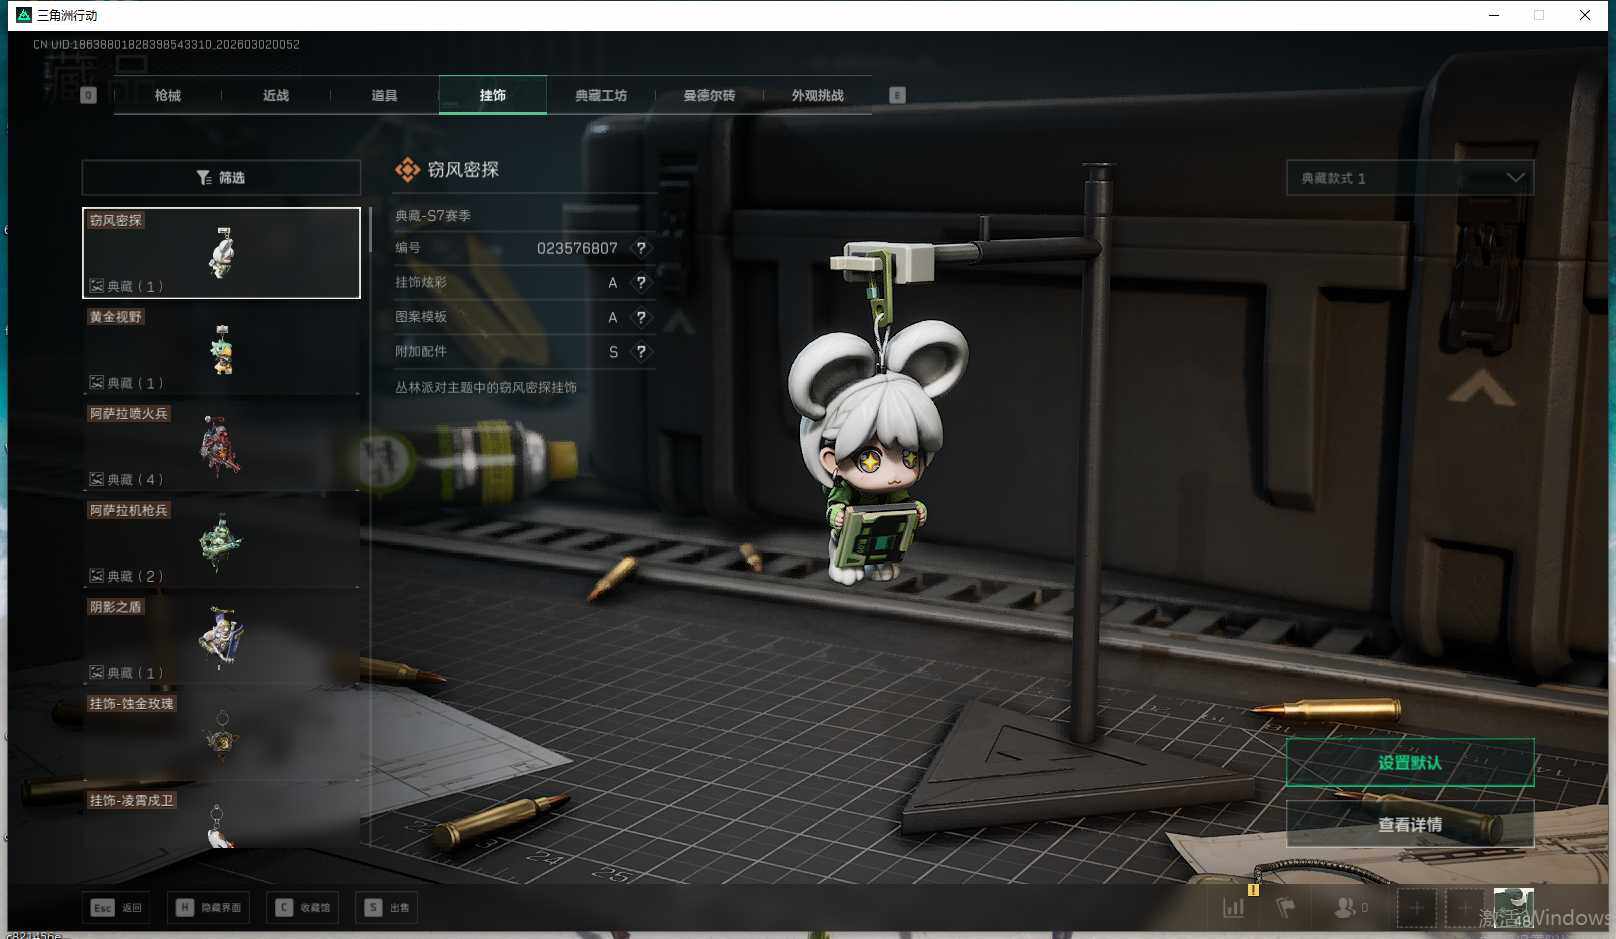Screen dimensions: 1616x939
Task: Click the help icon for 挂饰炫彩
Action: click(641, 283)
